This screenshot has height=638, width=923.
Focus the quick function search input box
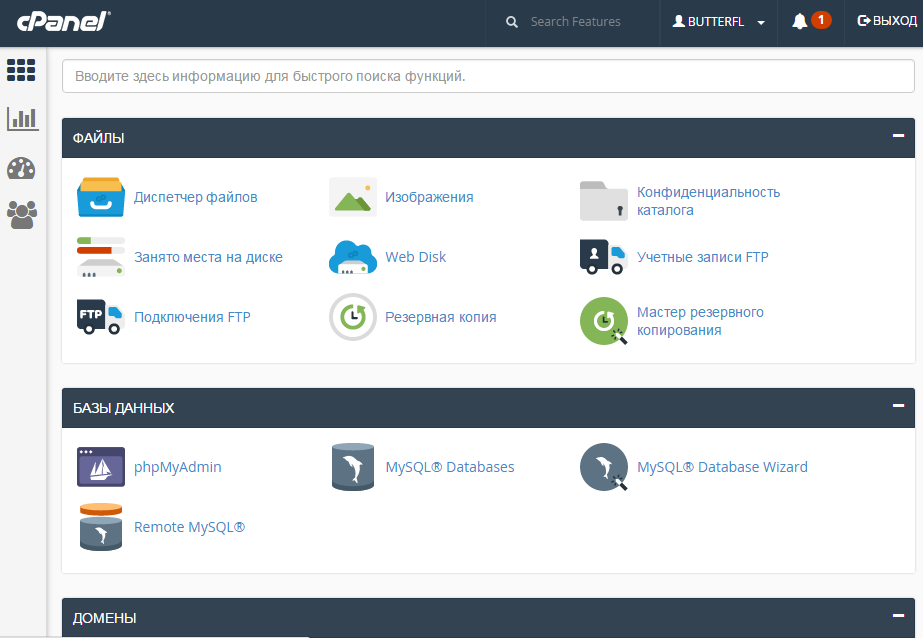pyautogui.click(x=488, y=76)
